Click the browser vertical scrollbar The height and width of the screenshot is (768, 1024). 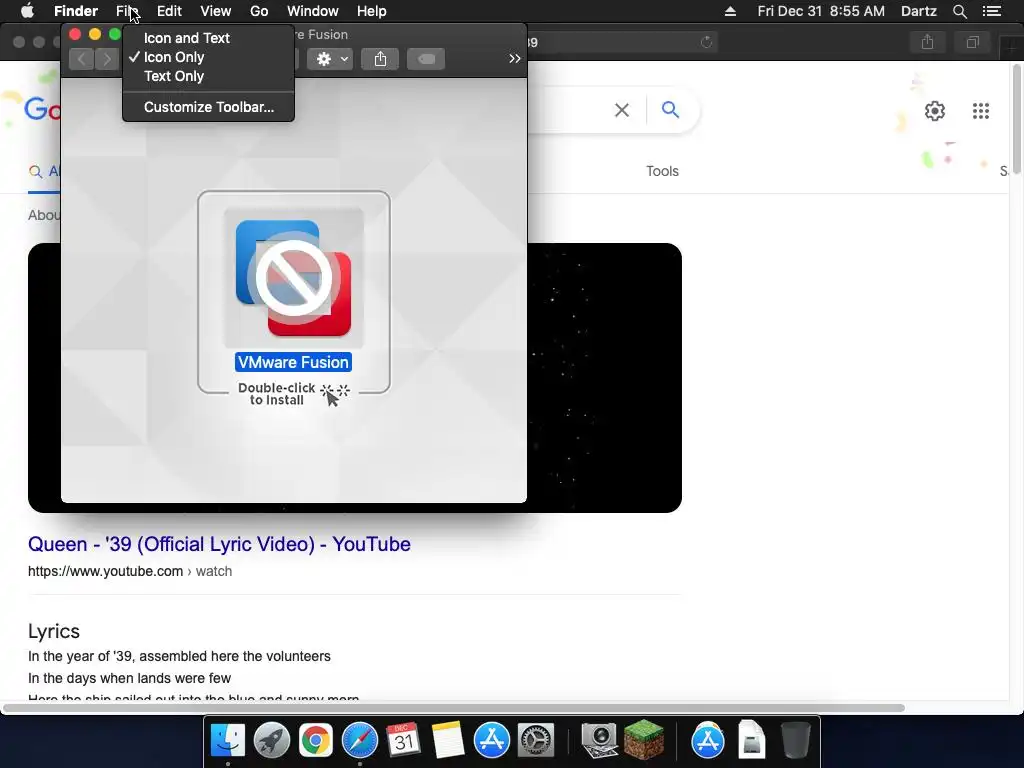pos(1017,118)
